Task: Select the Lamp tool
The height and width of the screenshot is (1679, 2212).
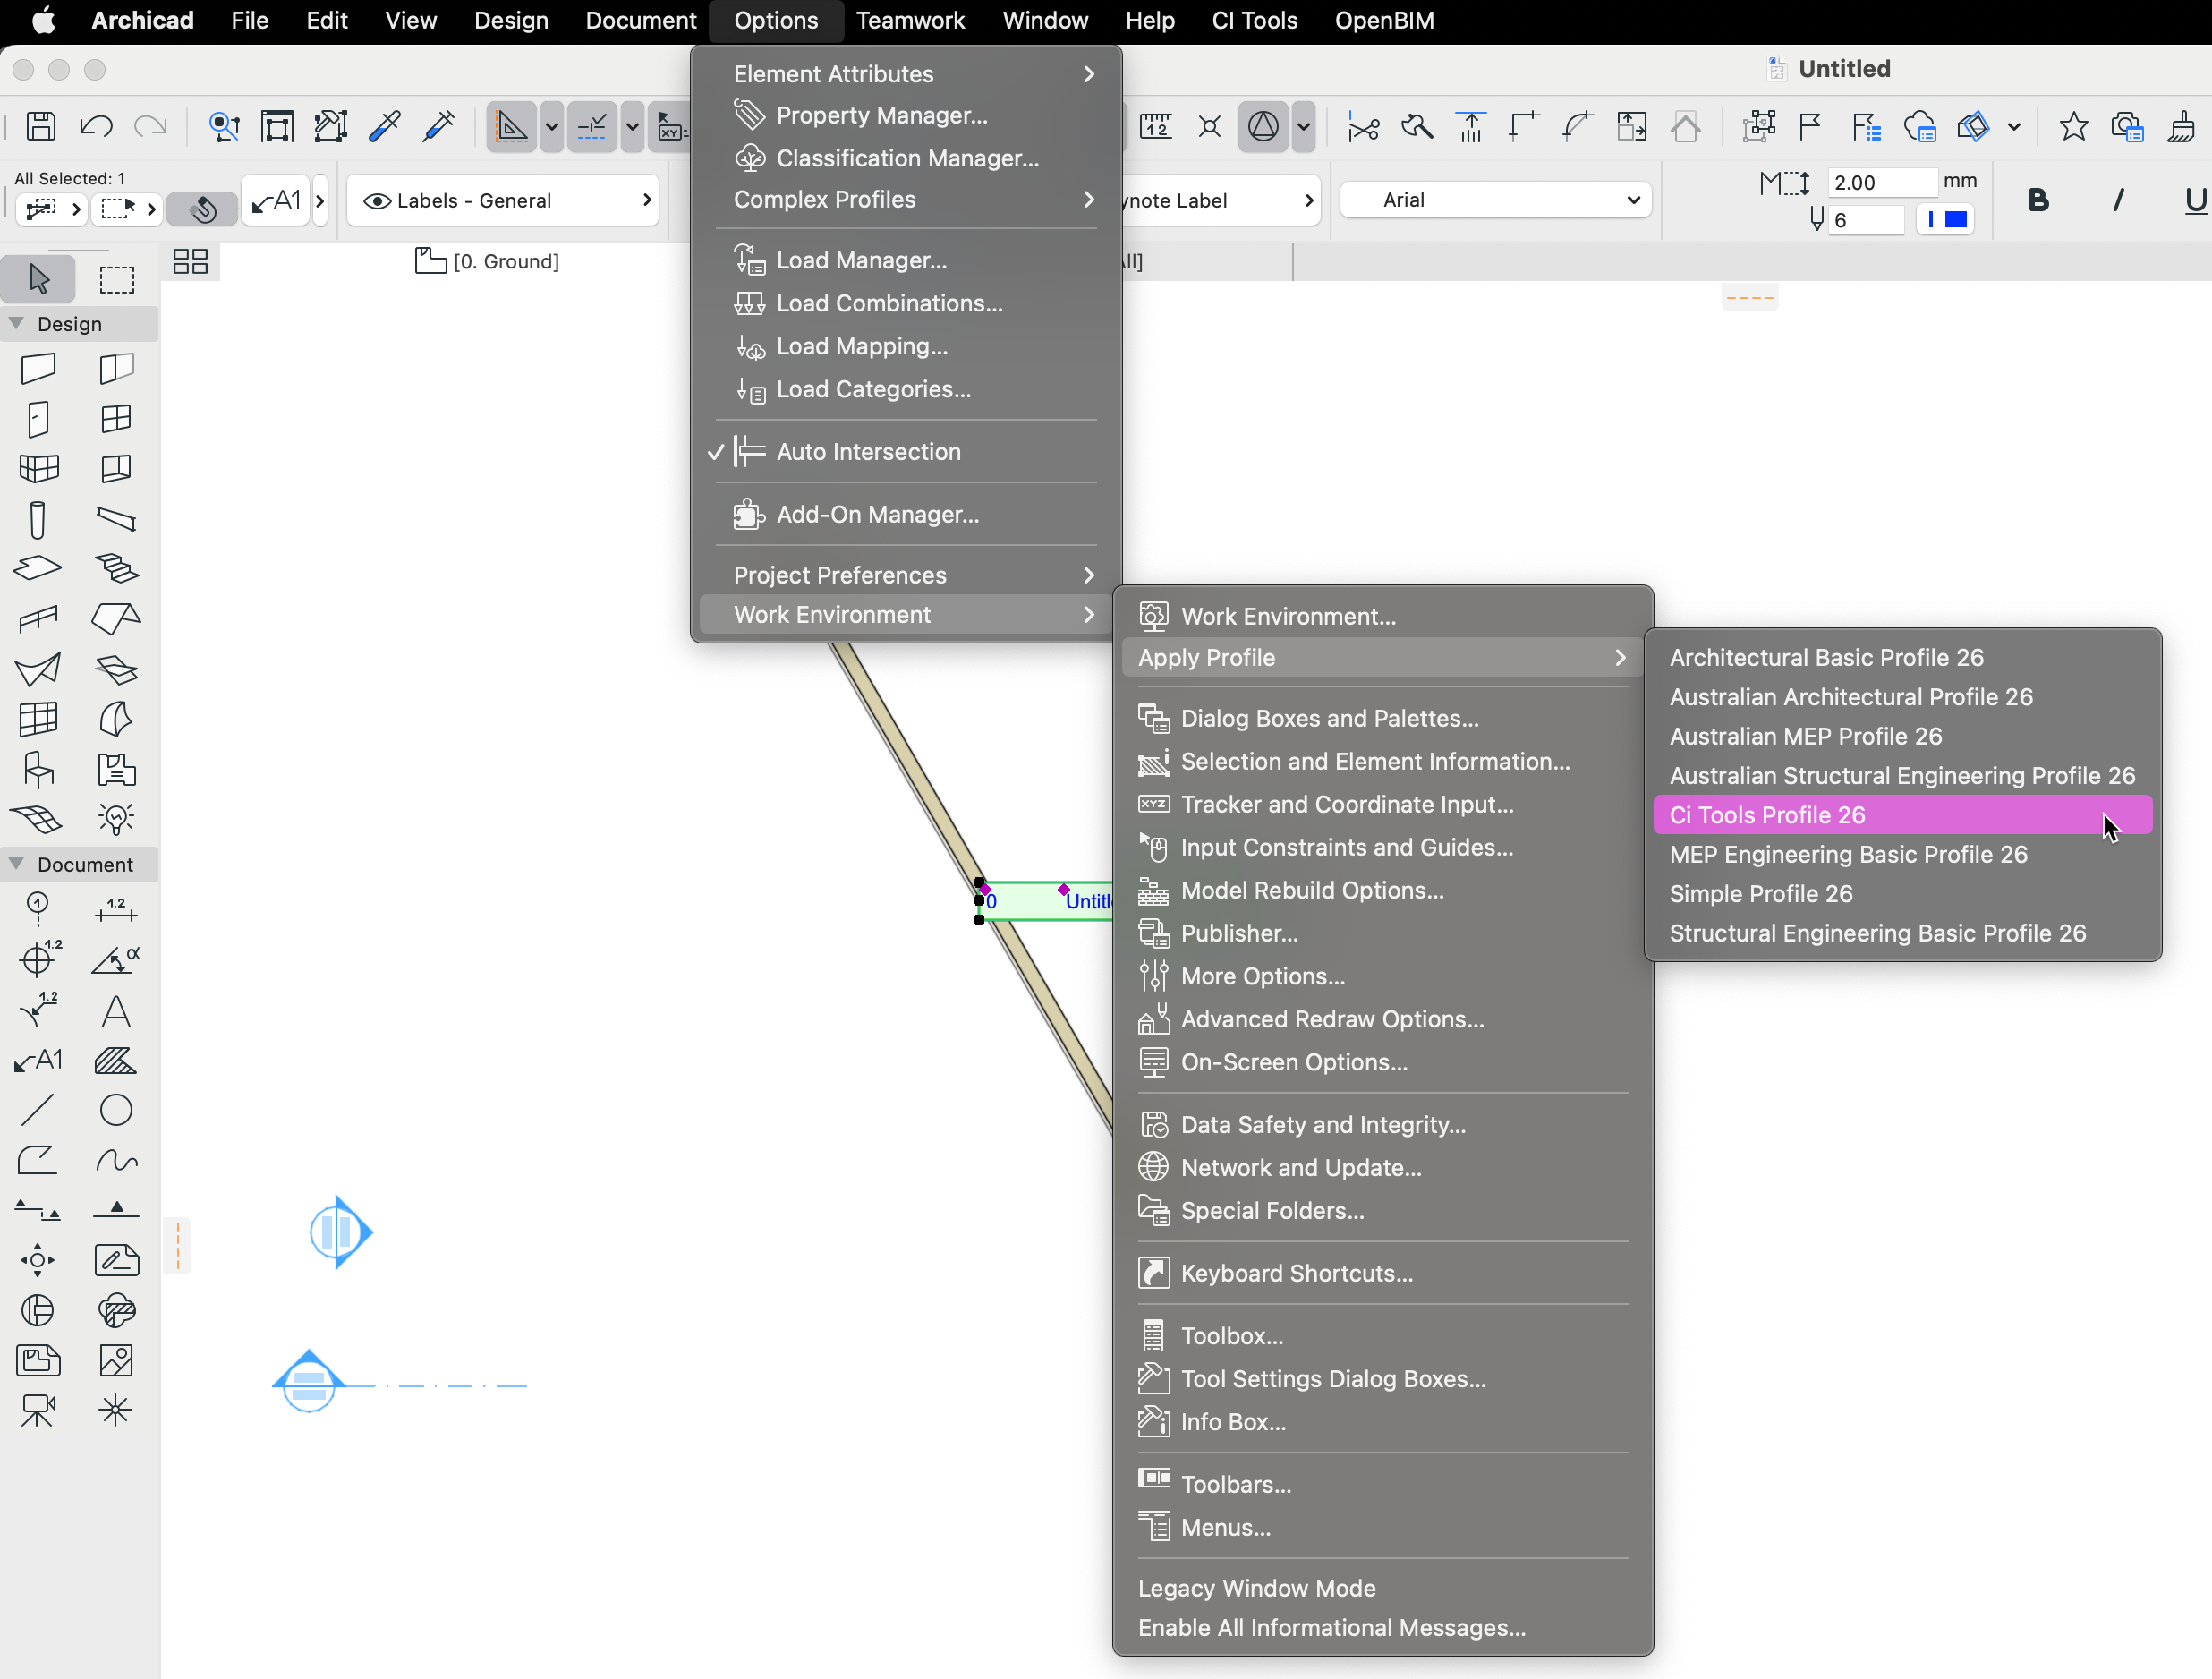Action: (116, 819)
